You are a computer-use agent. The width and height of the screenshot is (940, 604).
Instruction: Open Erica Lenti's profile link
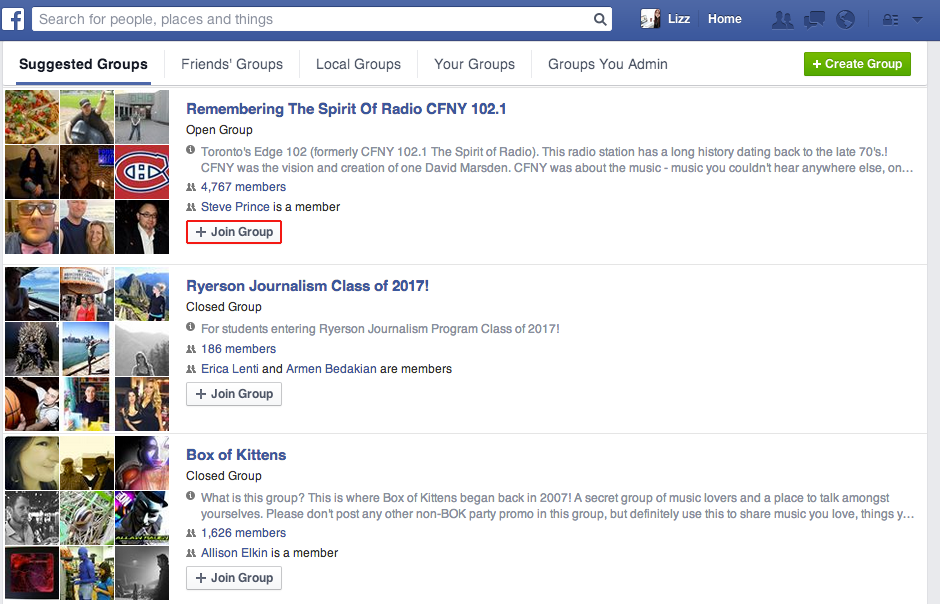pyautogui.click(x=230, y=369)
